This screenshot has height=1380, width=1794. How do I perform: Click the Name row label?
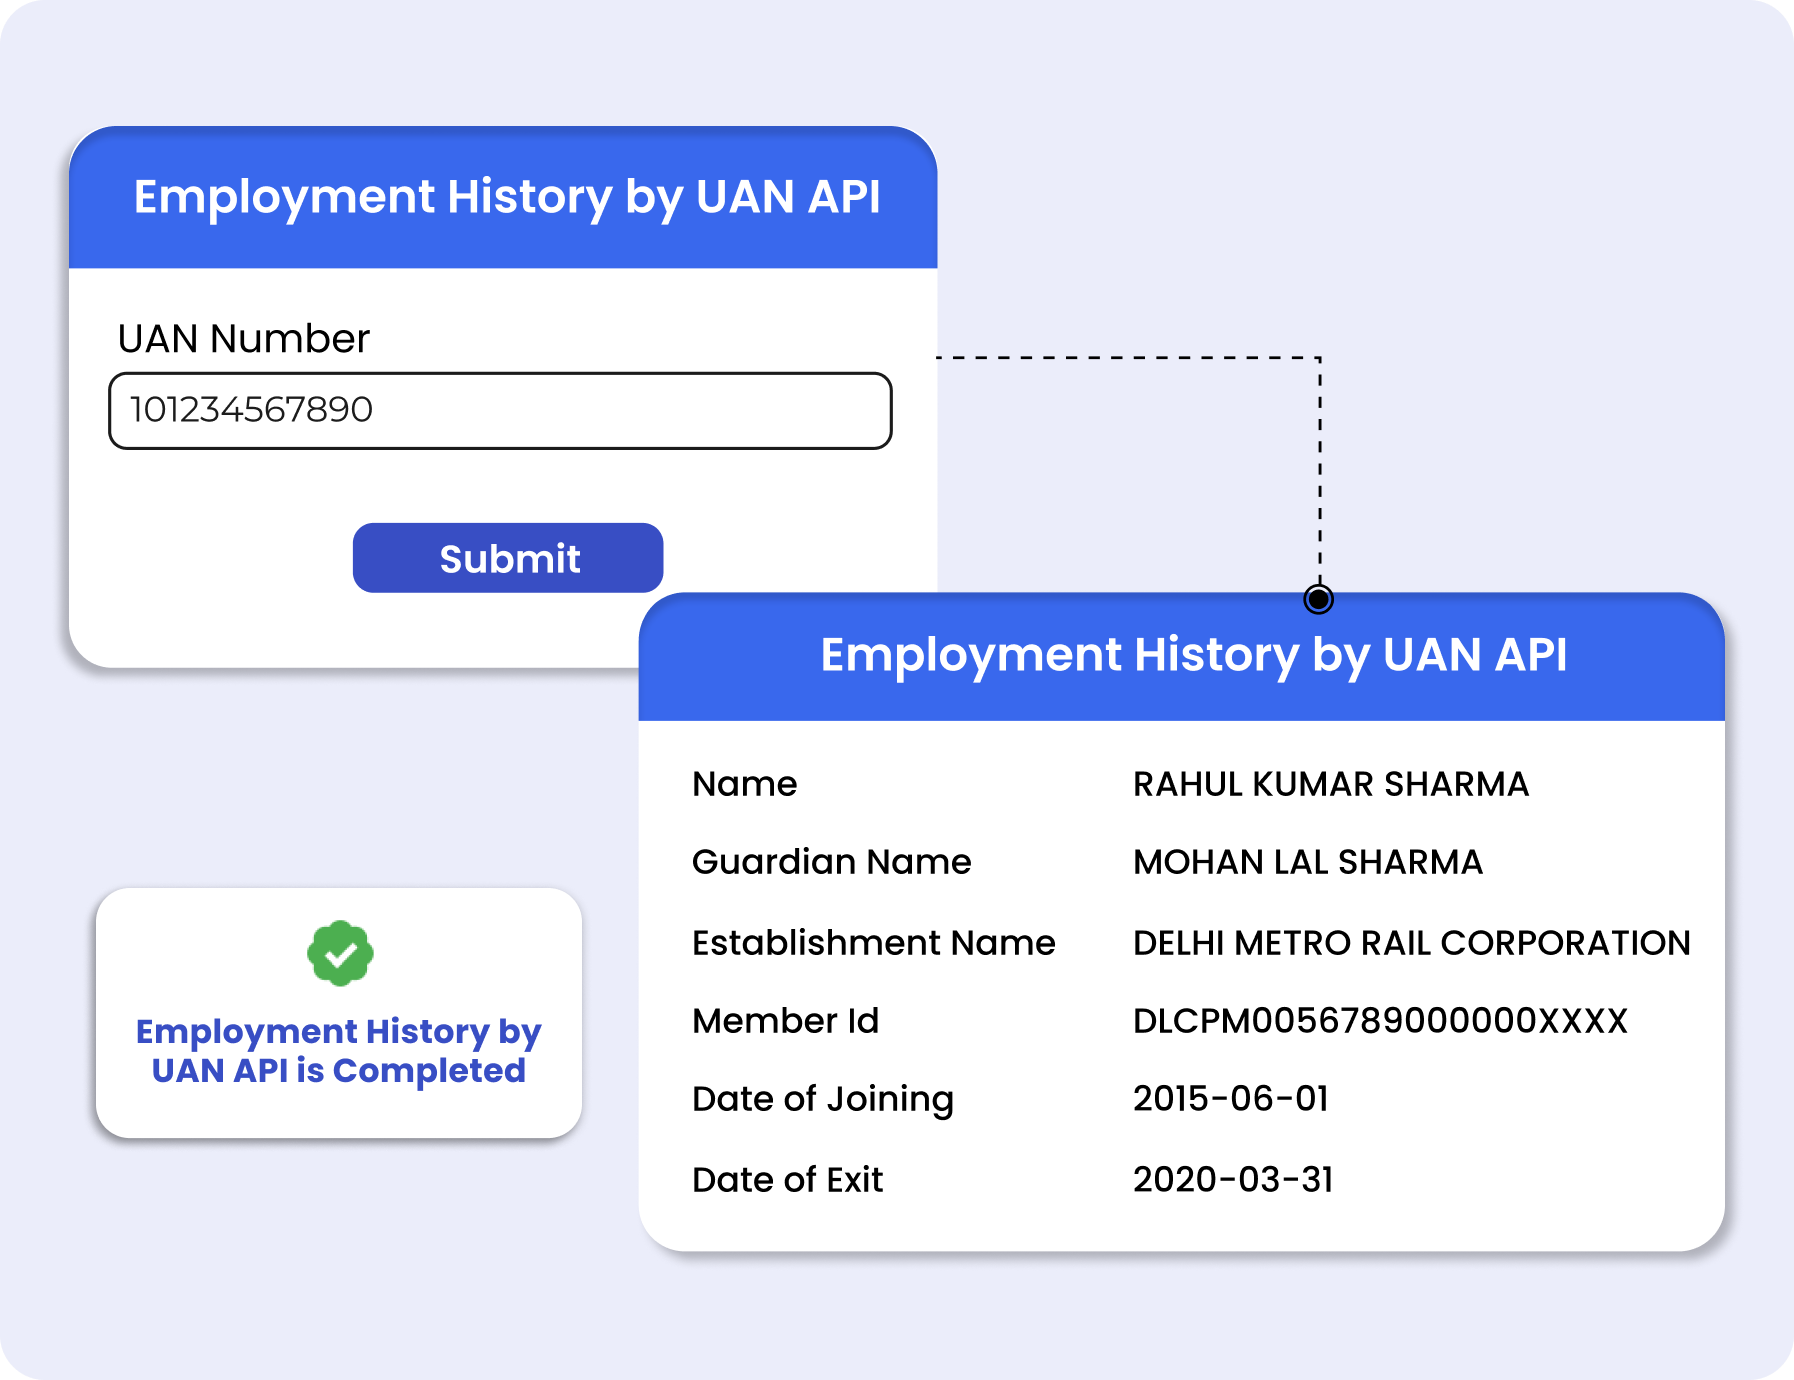pyautogui.click(x=744, y=784)
